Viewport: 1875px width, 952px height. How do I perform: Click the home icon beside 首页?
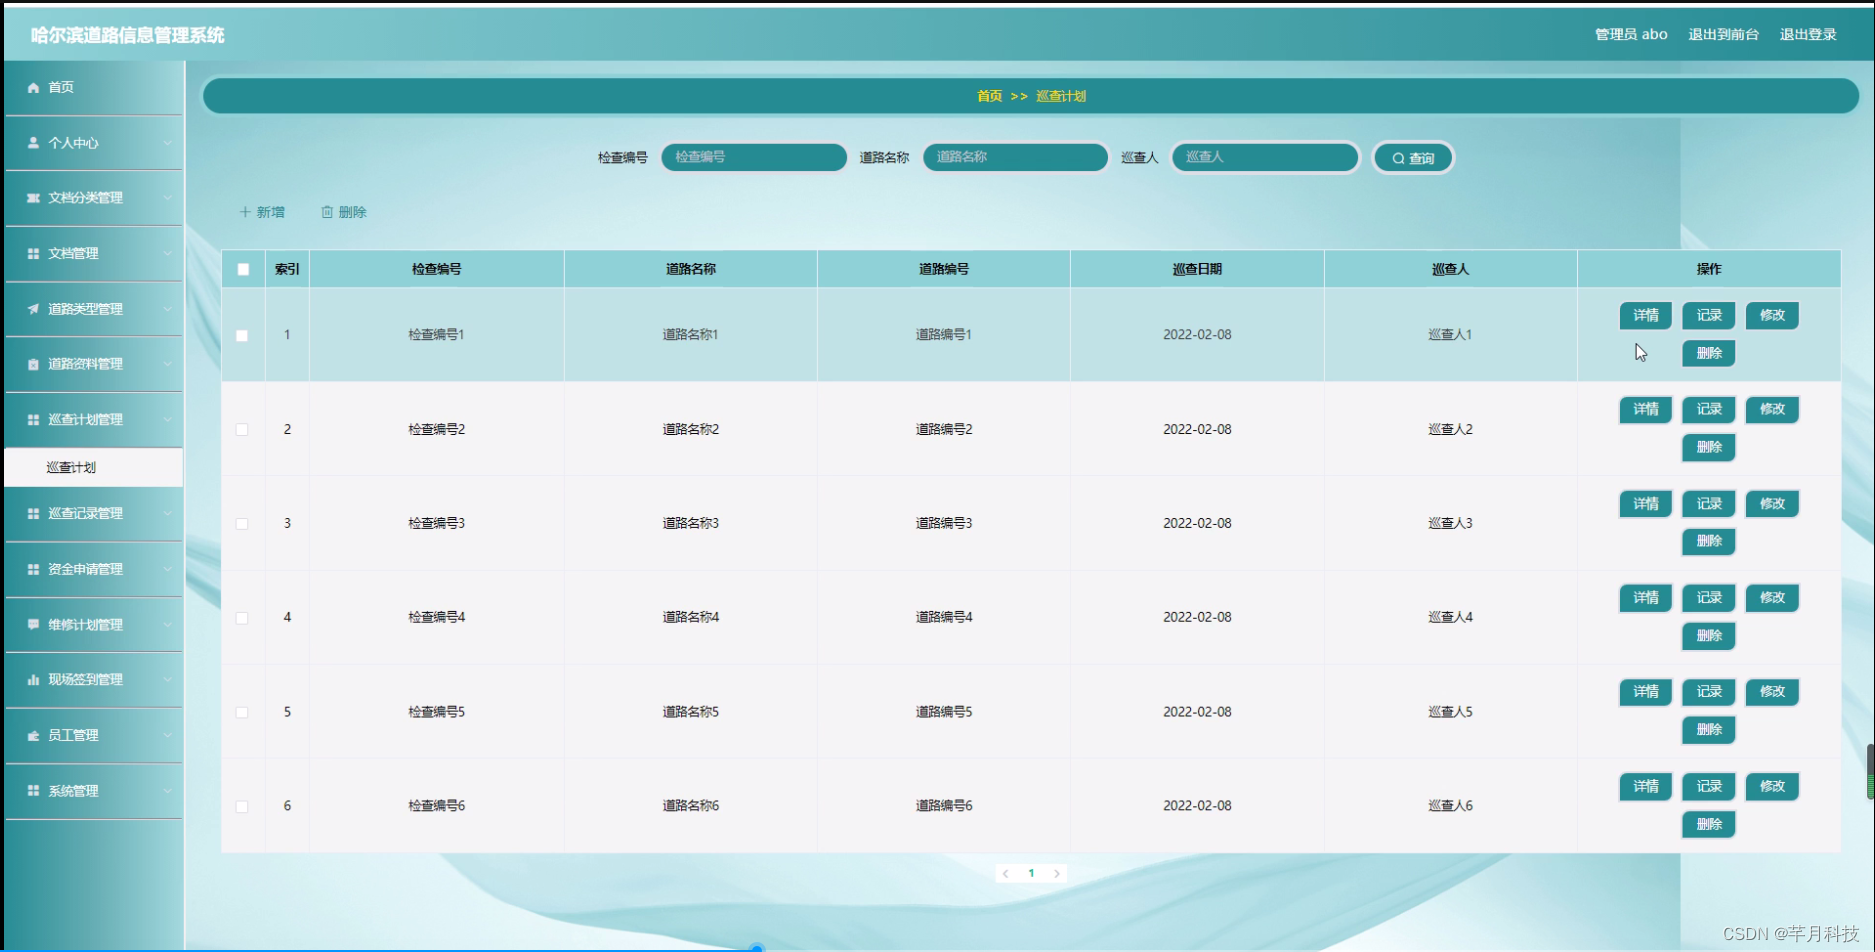pyautogui.click(x=33, y=87)
